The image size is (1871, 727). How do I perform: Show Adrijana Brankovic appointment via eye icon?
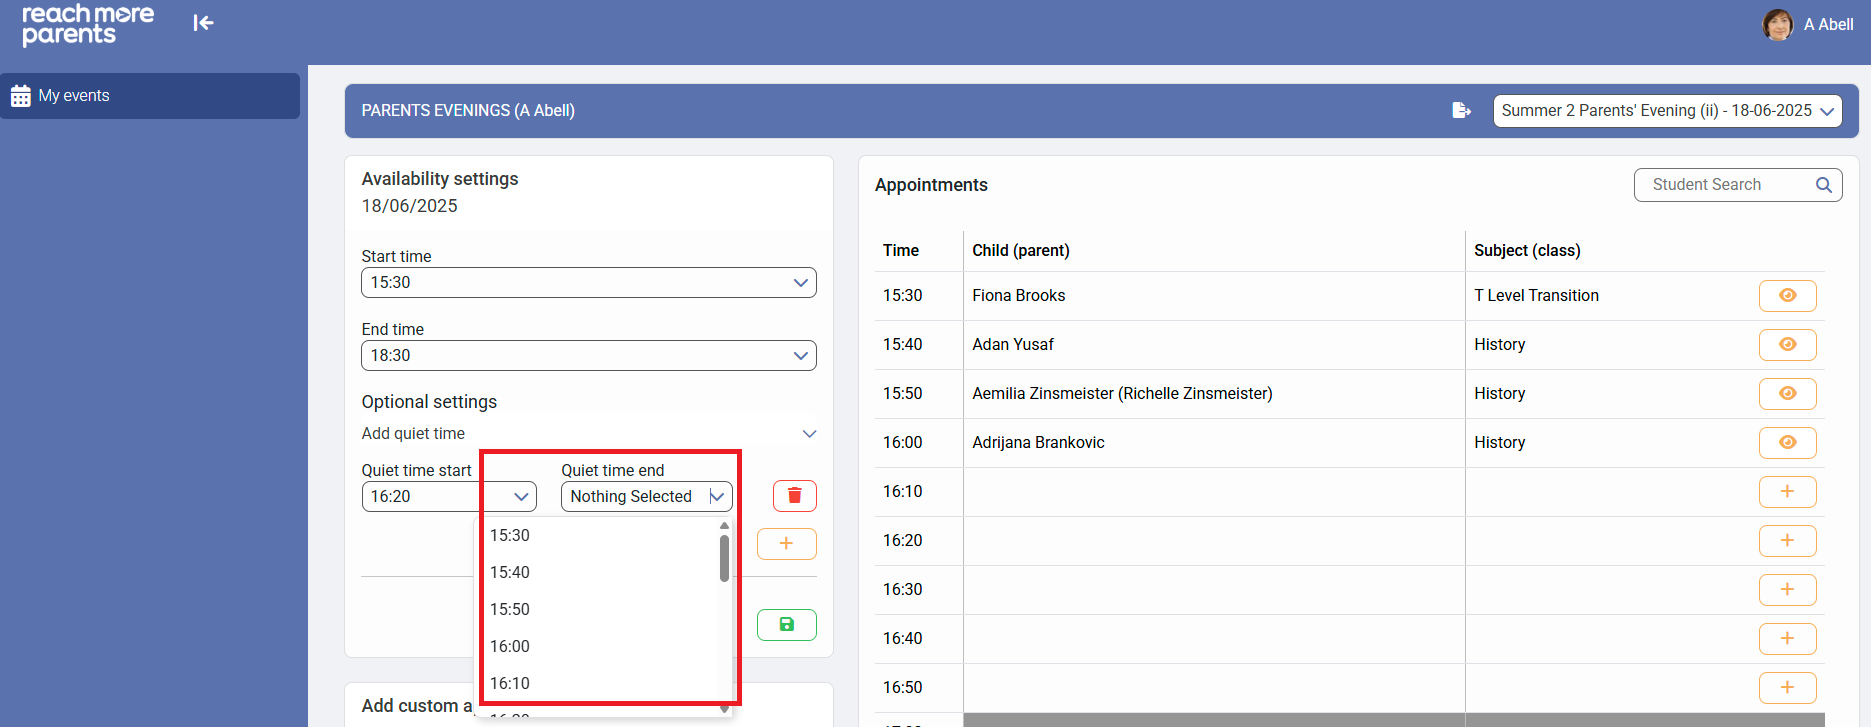(x=1787, y=443)
